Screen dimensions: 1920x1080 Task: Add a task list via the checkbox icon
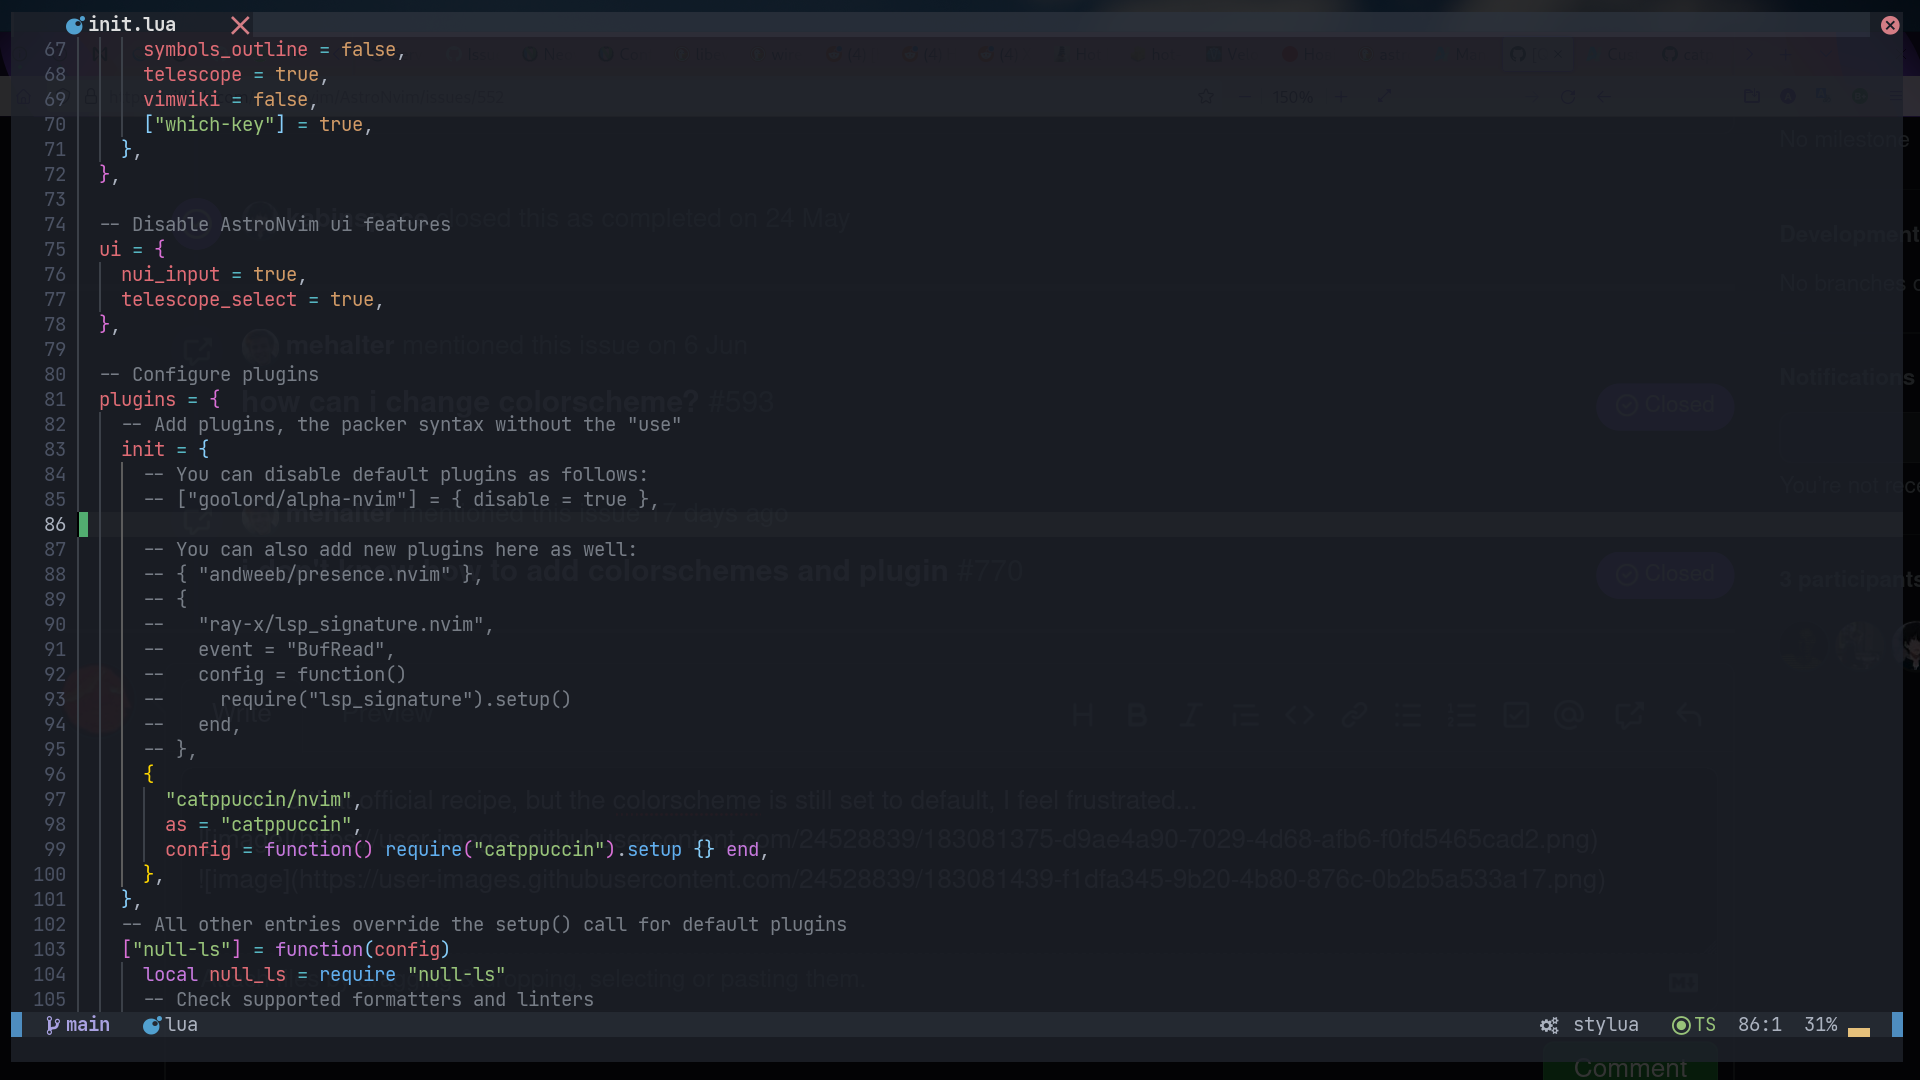1516,715
